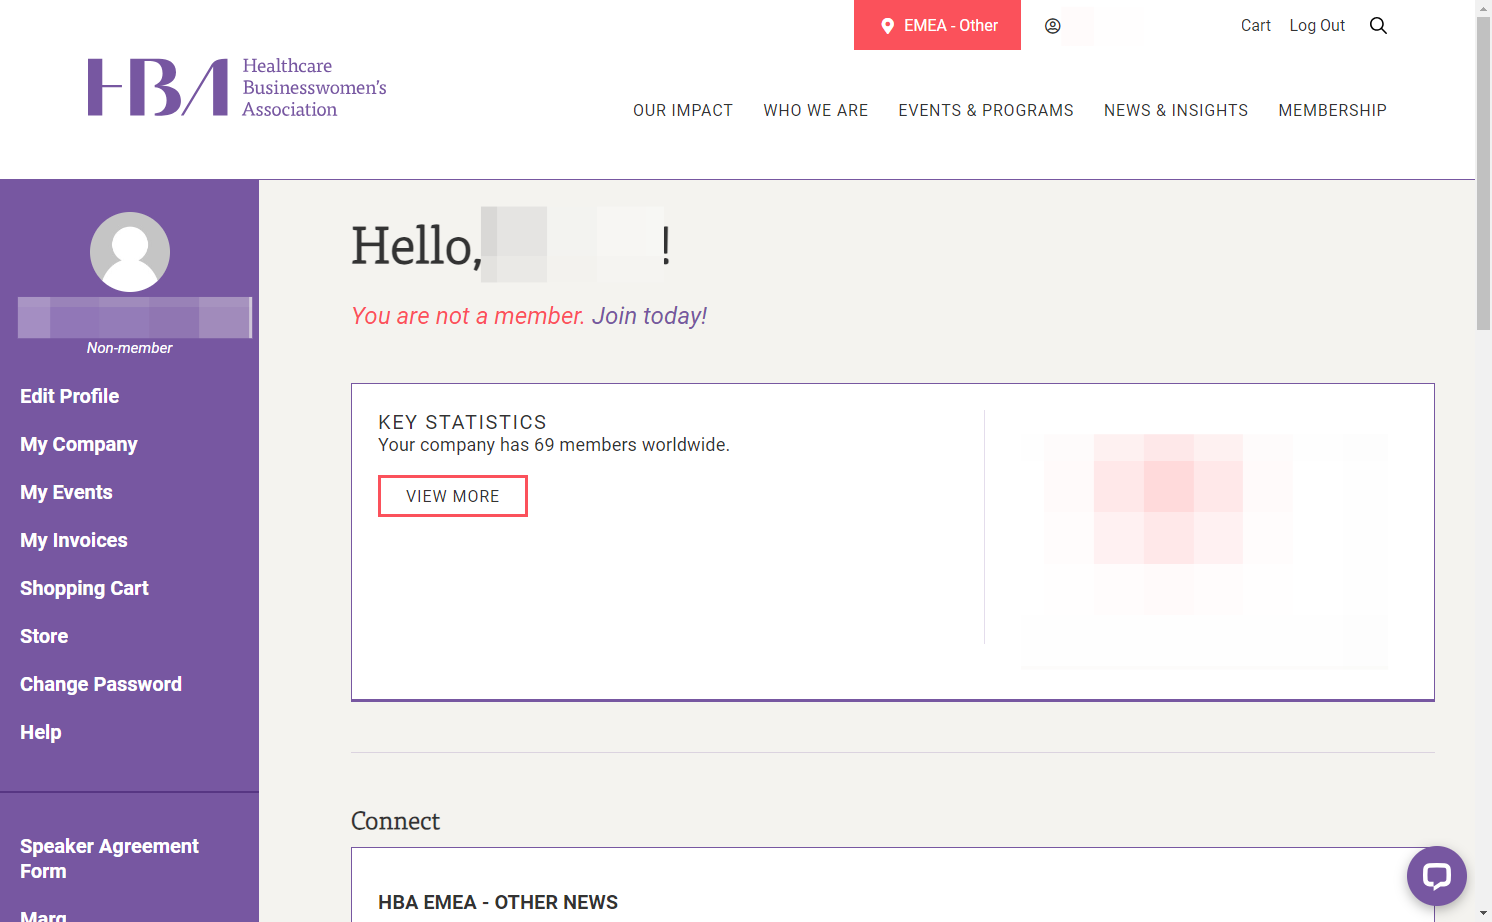Click the 'HBA EMEA - OTHER NEWS' heading
Image resolution: width=1492 pixels, height=922 pixels.
(x=498, y=902)
